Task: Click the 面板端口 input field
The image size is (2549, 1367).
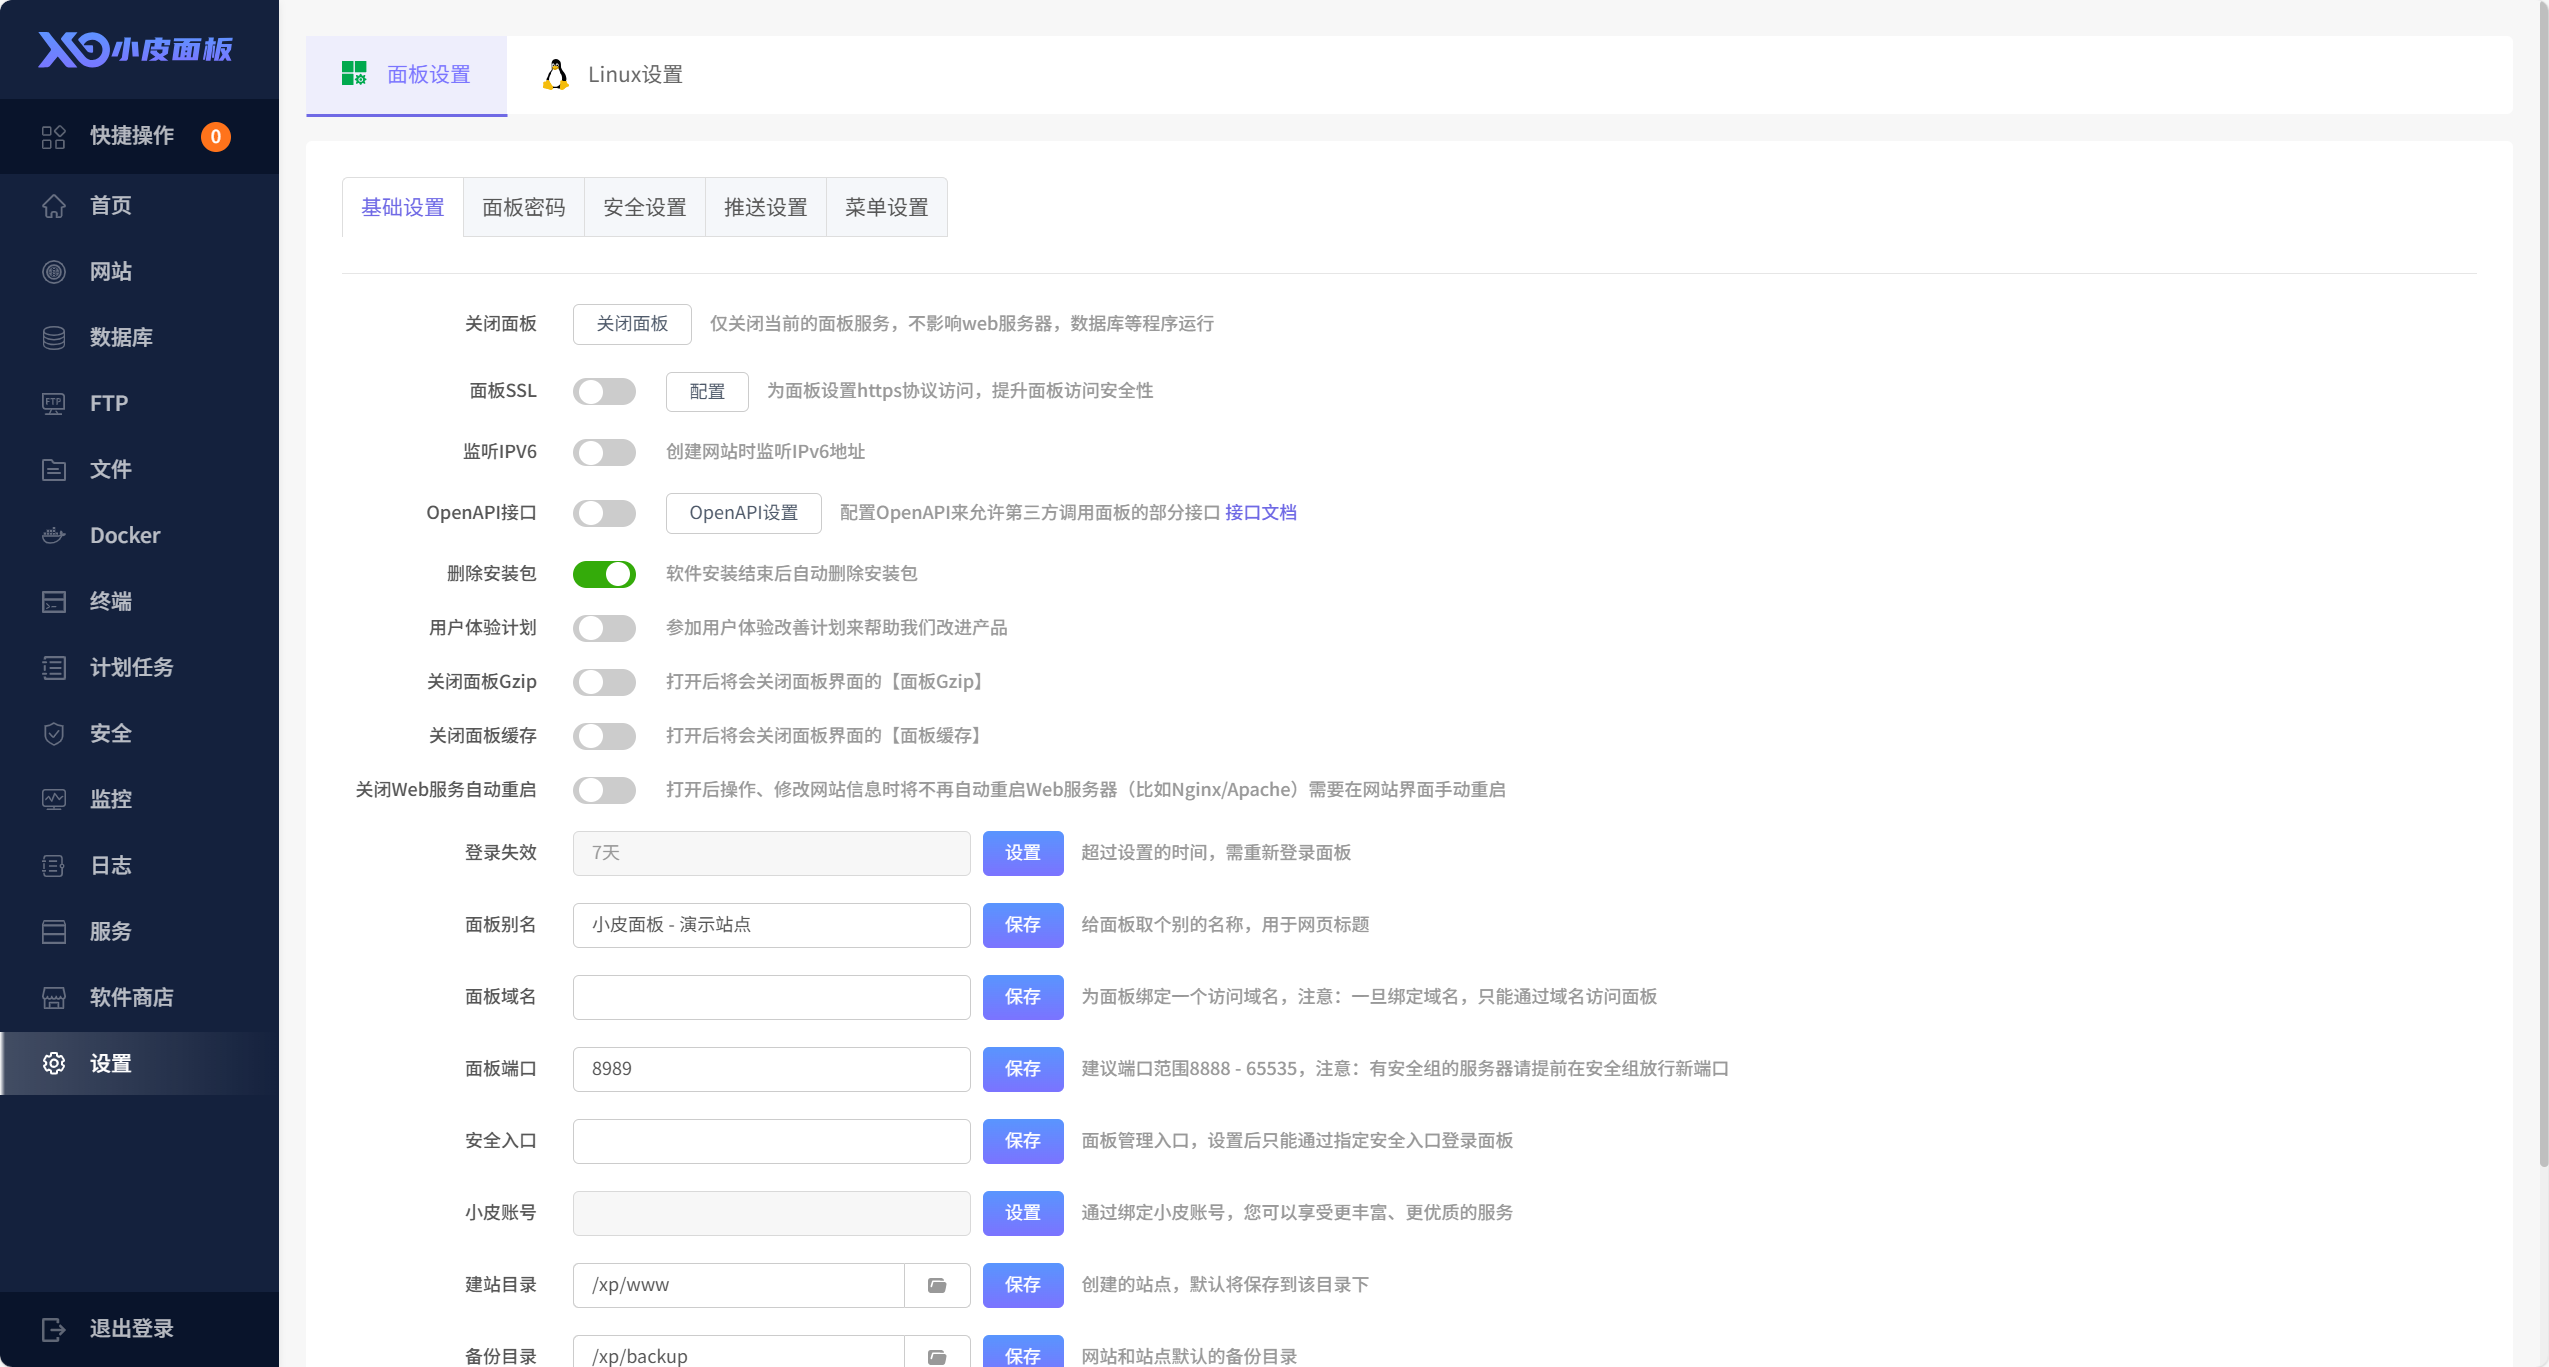Action: [771, 1069]
